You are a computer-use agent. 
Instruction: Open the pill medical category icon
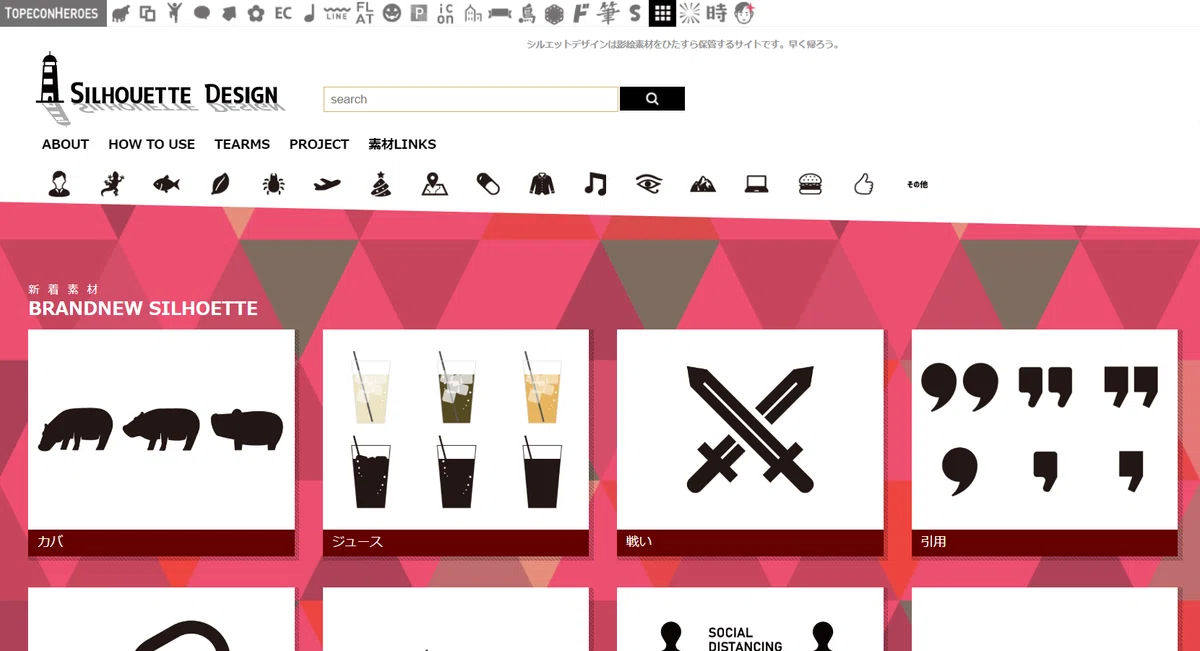(x=488, y=184)
